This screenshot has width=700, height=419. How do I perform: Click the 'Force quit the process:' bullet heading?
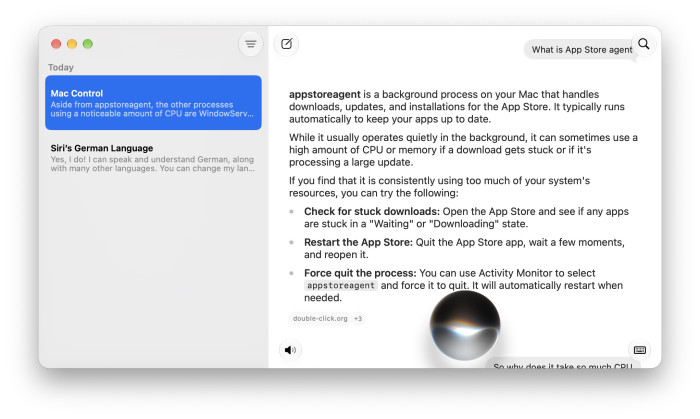360,273
